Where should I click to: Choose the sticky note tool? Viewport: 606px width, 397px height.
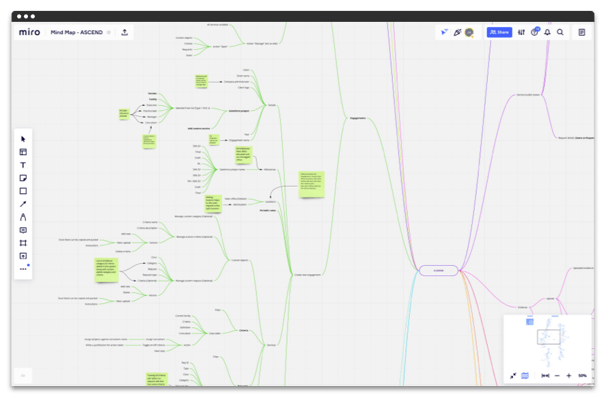[x=23, y=178]
